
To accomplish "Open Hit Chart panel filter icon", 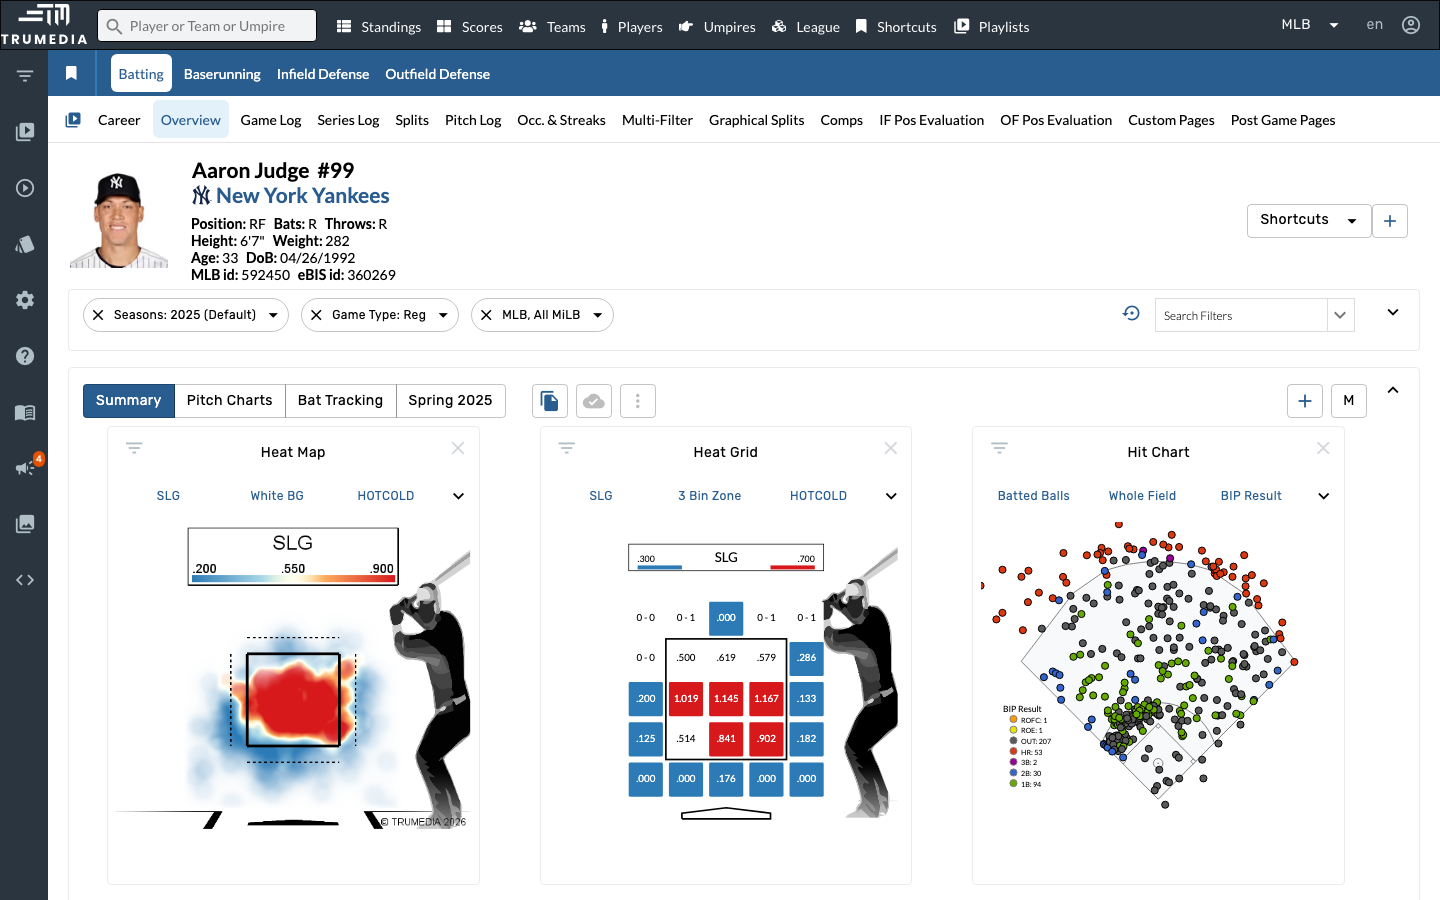I will click(x=999, y=448).
